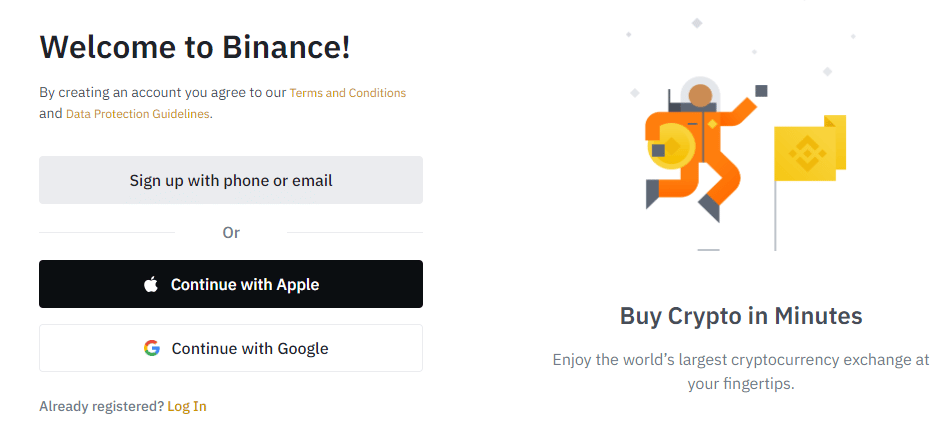Follow the Log In link
Viewport: 941px width, 424px height.
pos(187,406)
